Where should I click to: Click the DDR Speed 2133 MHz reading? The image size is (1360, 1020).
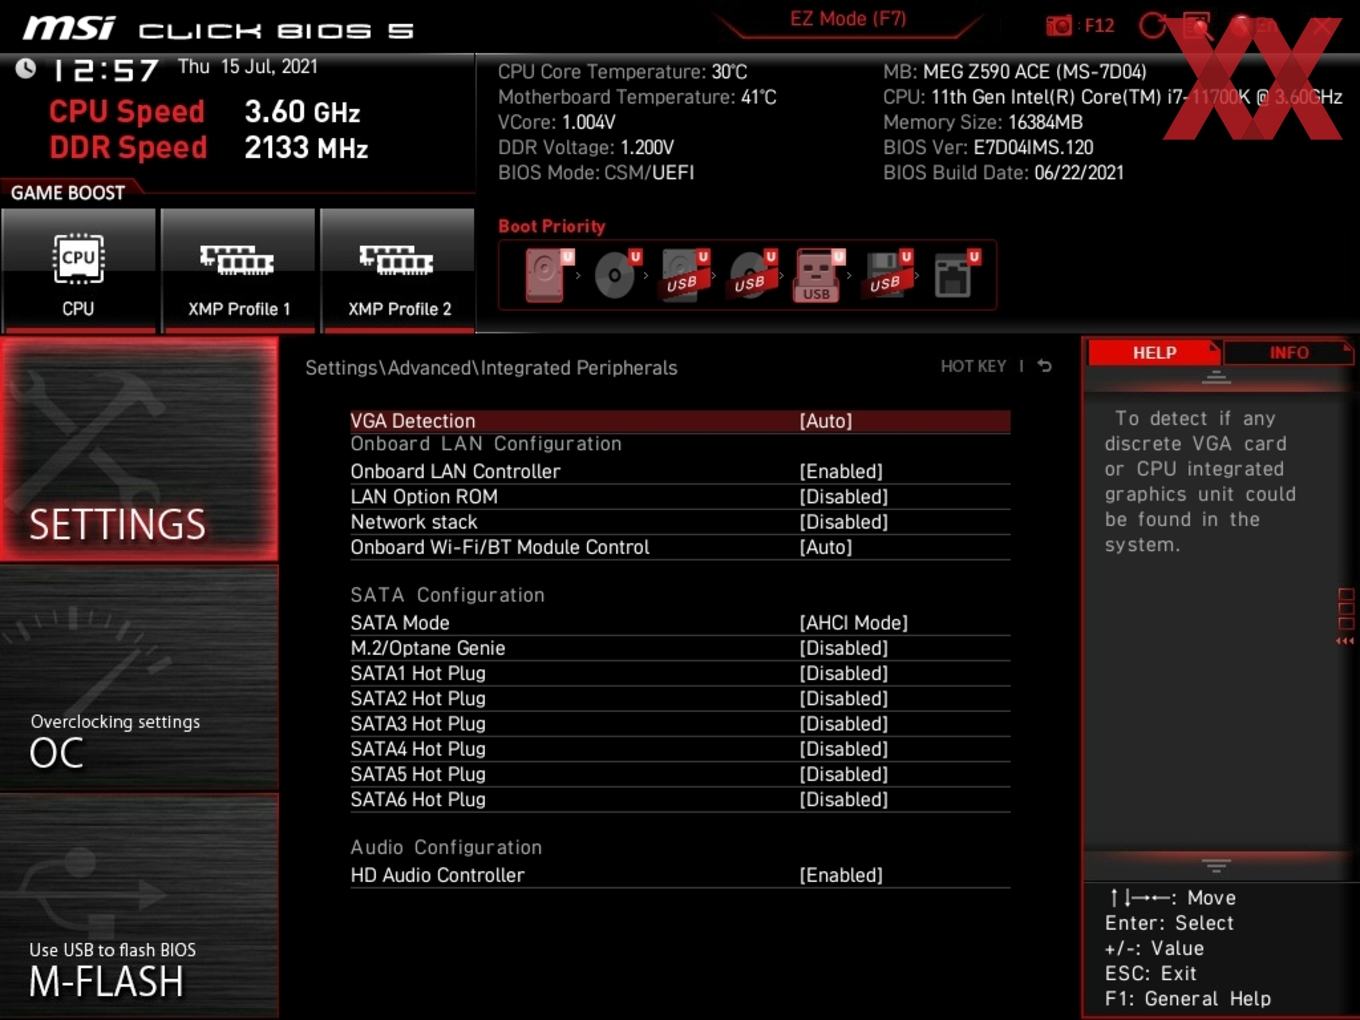pyautogui.click(x=209, y=148)
